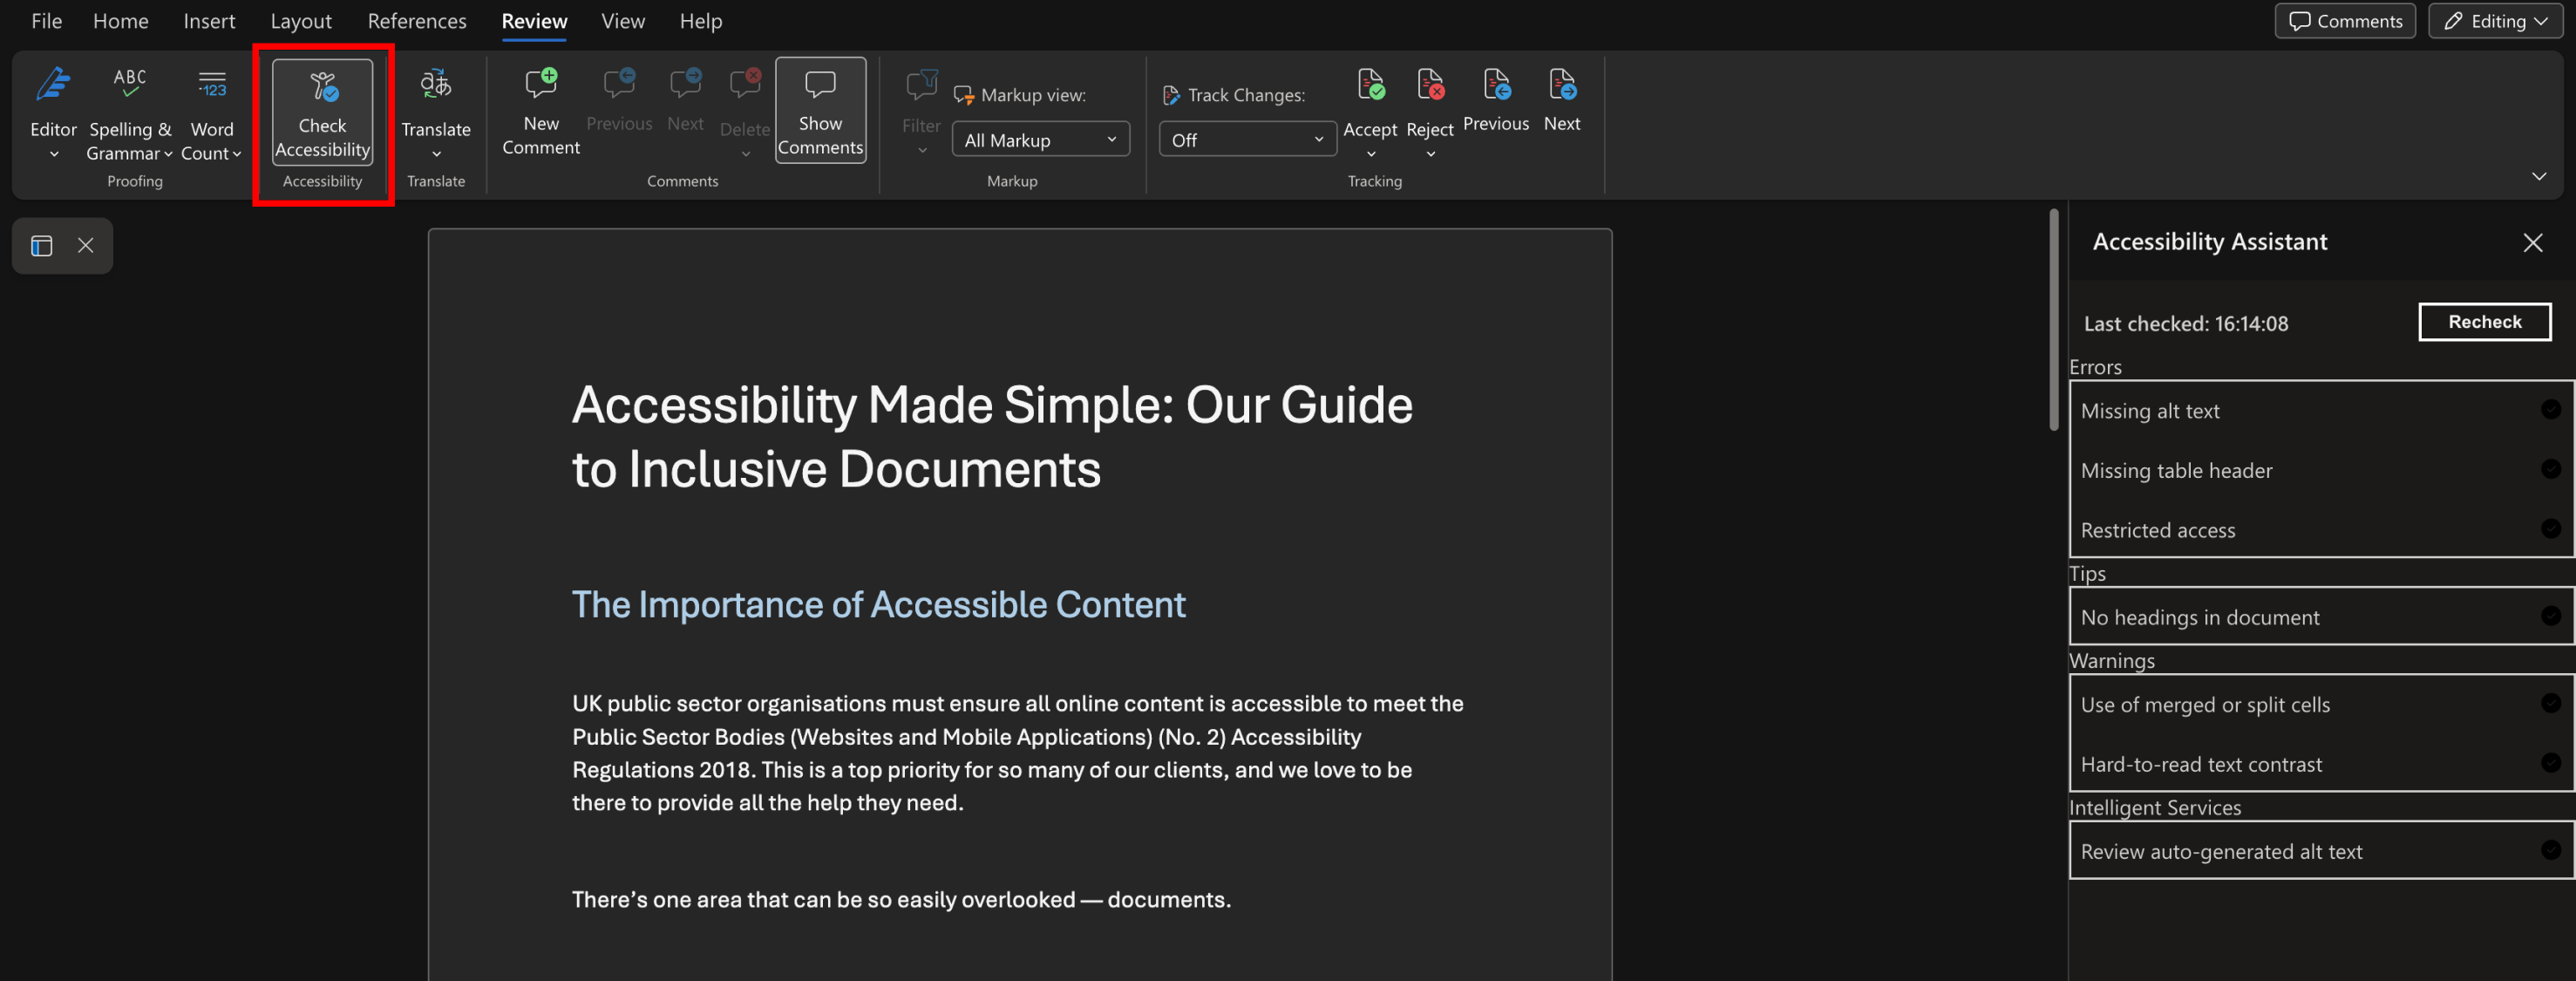Switch to the References tab

(x=416, y=21)
